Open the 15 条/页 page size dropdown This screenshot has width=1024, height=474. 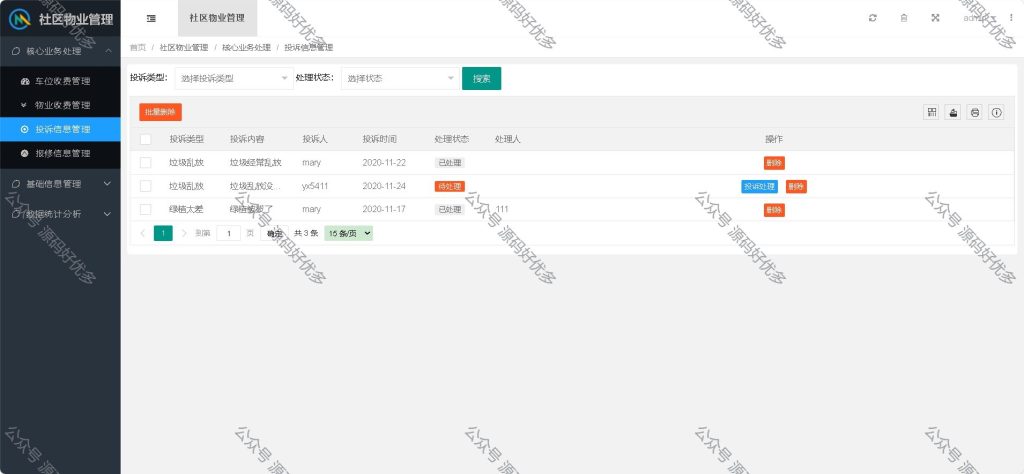tap(349, 233)
